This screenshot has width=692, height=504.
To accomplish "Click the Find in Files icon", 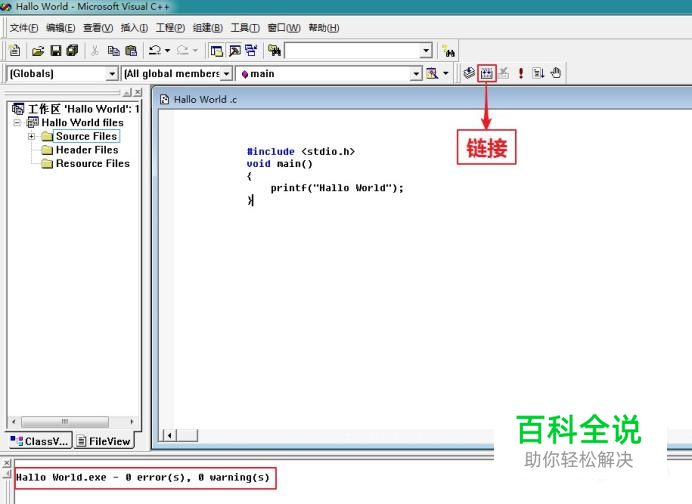I will 274,51.
